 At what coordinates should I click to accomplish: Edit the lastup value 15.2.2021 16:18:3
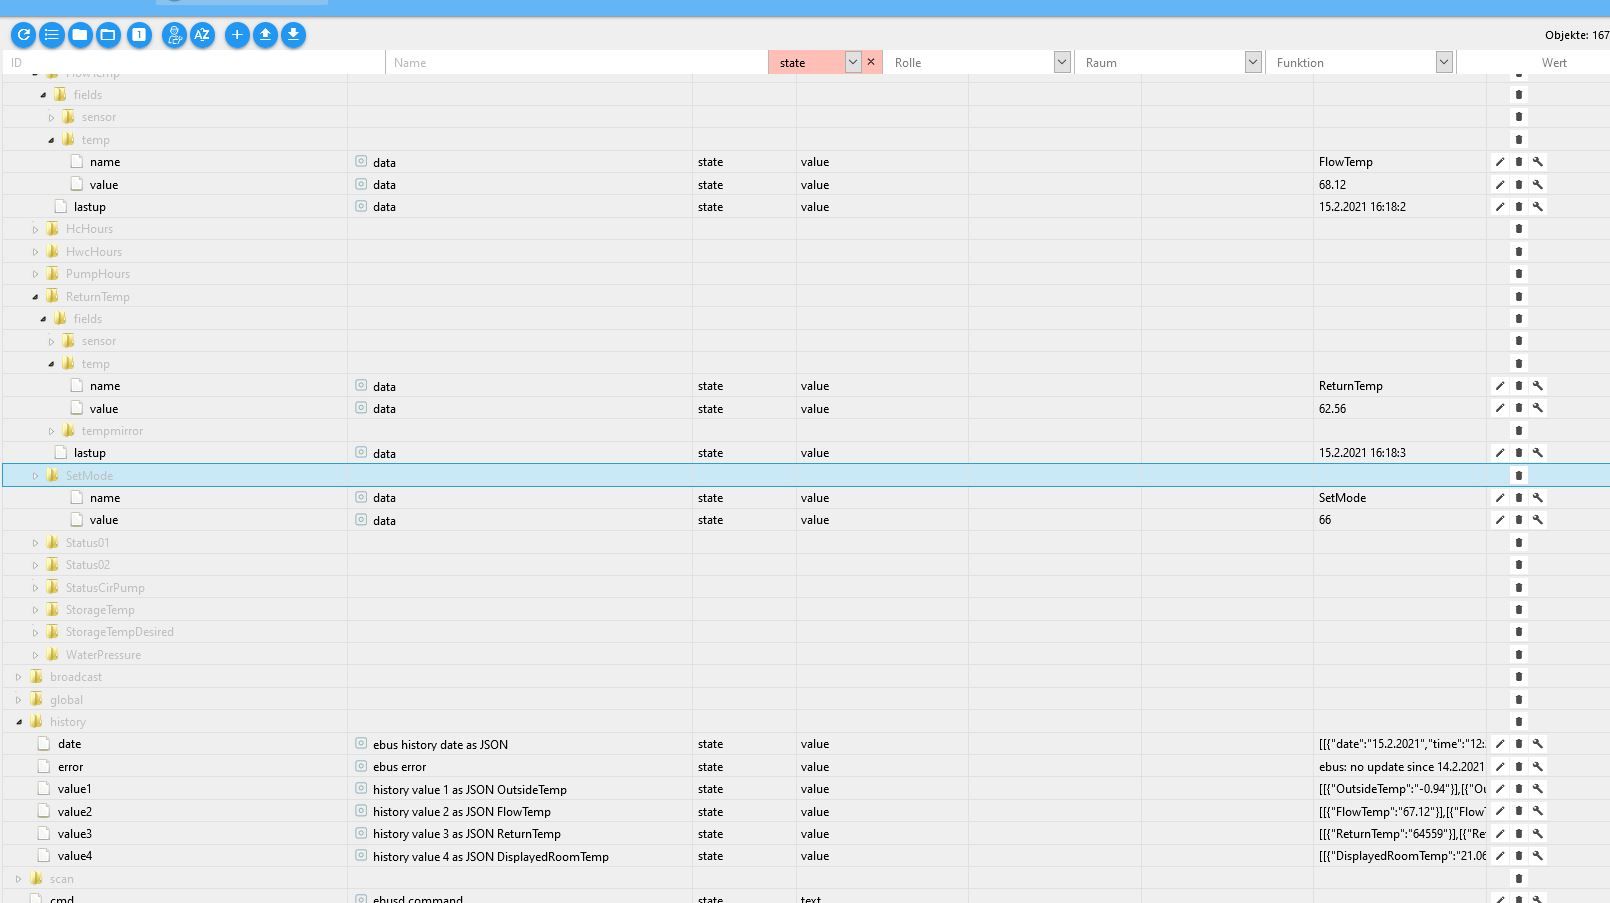tap(1499, 453)
